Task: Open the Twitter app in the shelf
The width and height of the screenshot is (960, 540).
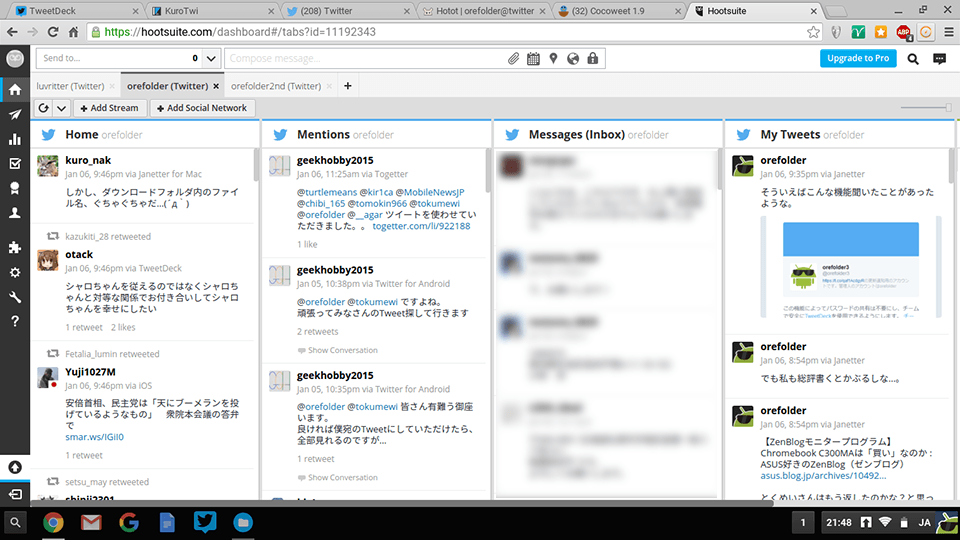Action: pyautogui.click(x=204, y=522)
